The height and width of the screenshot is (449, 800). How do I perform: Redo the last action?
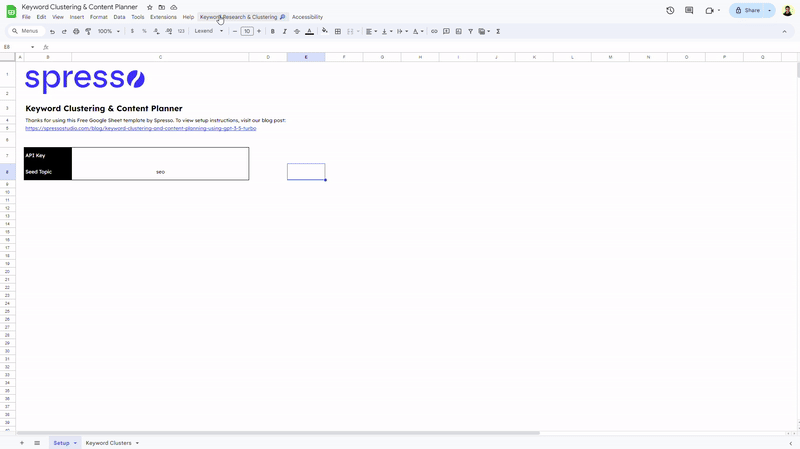tap(64, 32)
